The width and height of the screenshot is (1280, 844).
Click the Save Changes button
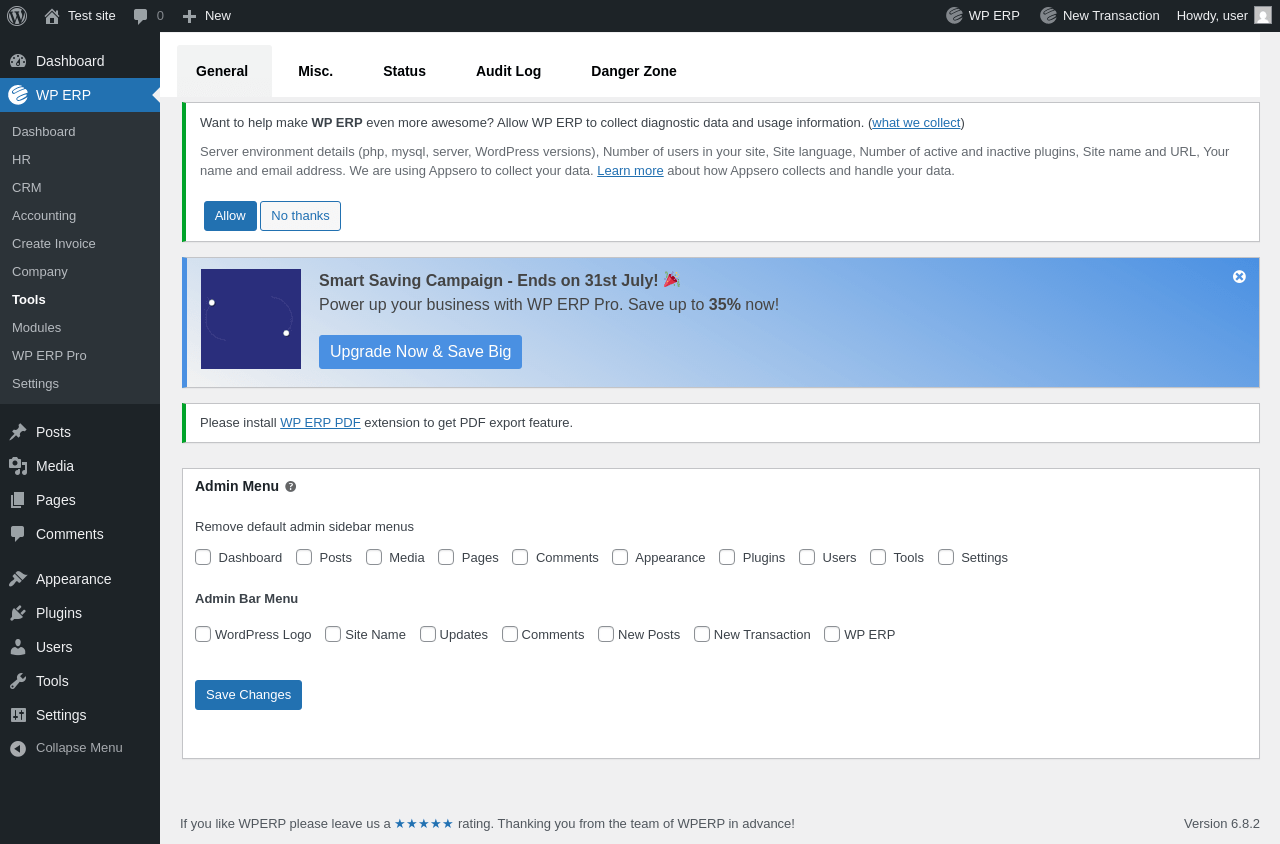[248, 695]
